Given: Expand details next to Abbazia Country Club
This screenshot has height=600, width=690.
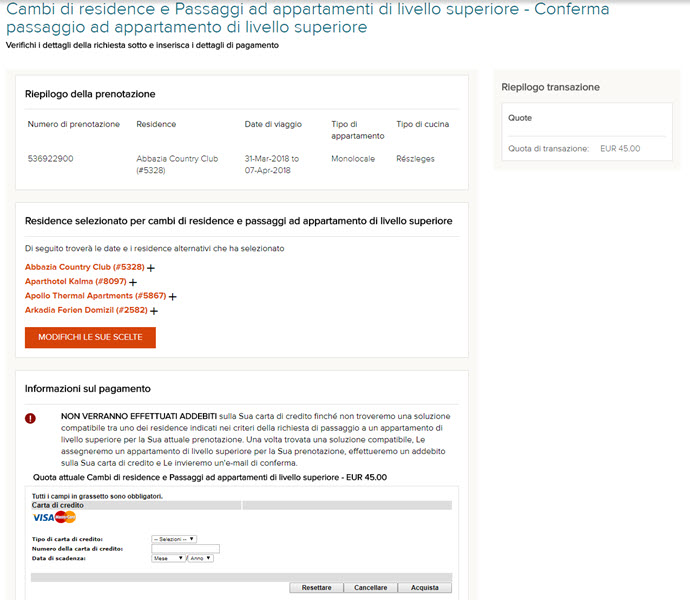Looking at the screenshot, I should coord(151,268).
